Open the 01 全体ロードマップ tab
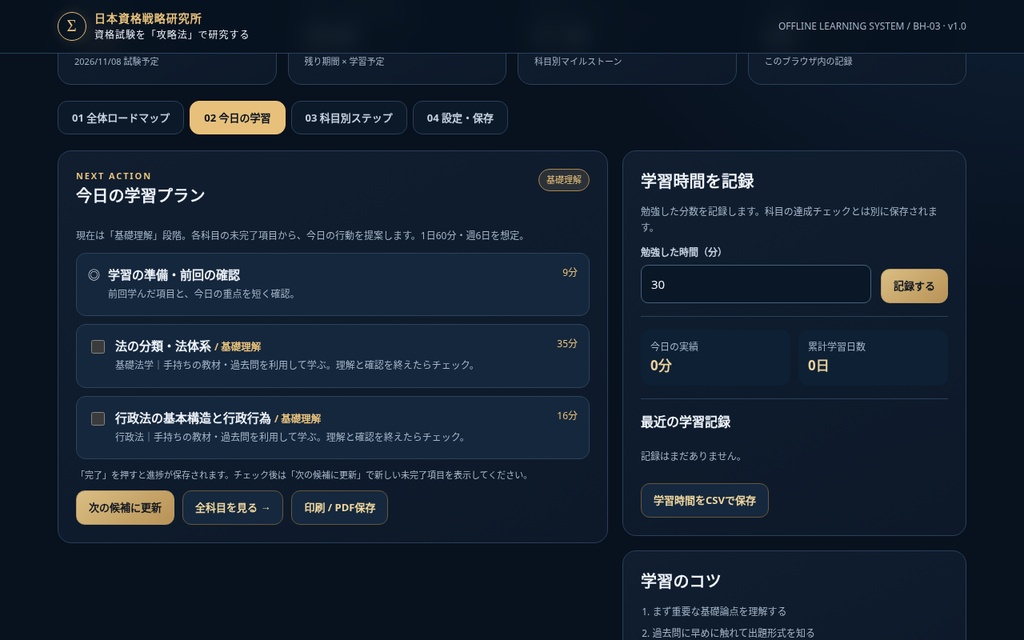The height and width of the screenshot is (640, 1024). click(121, 118)
